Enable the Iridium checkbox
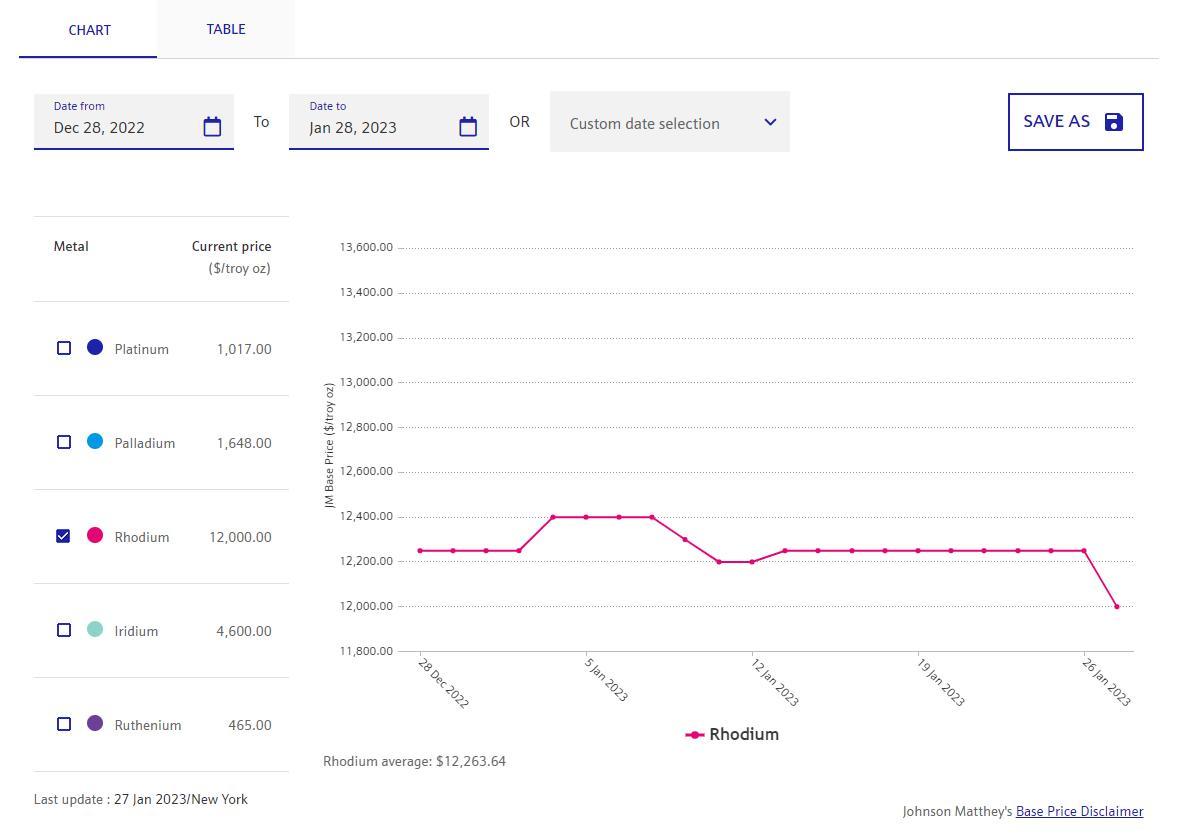This screenshot has width=1183, height=837. coord(64,630)
